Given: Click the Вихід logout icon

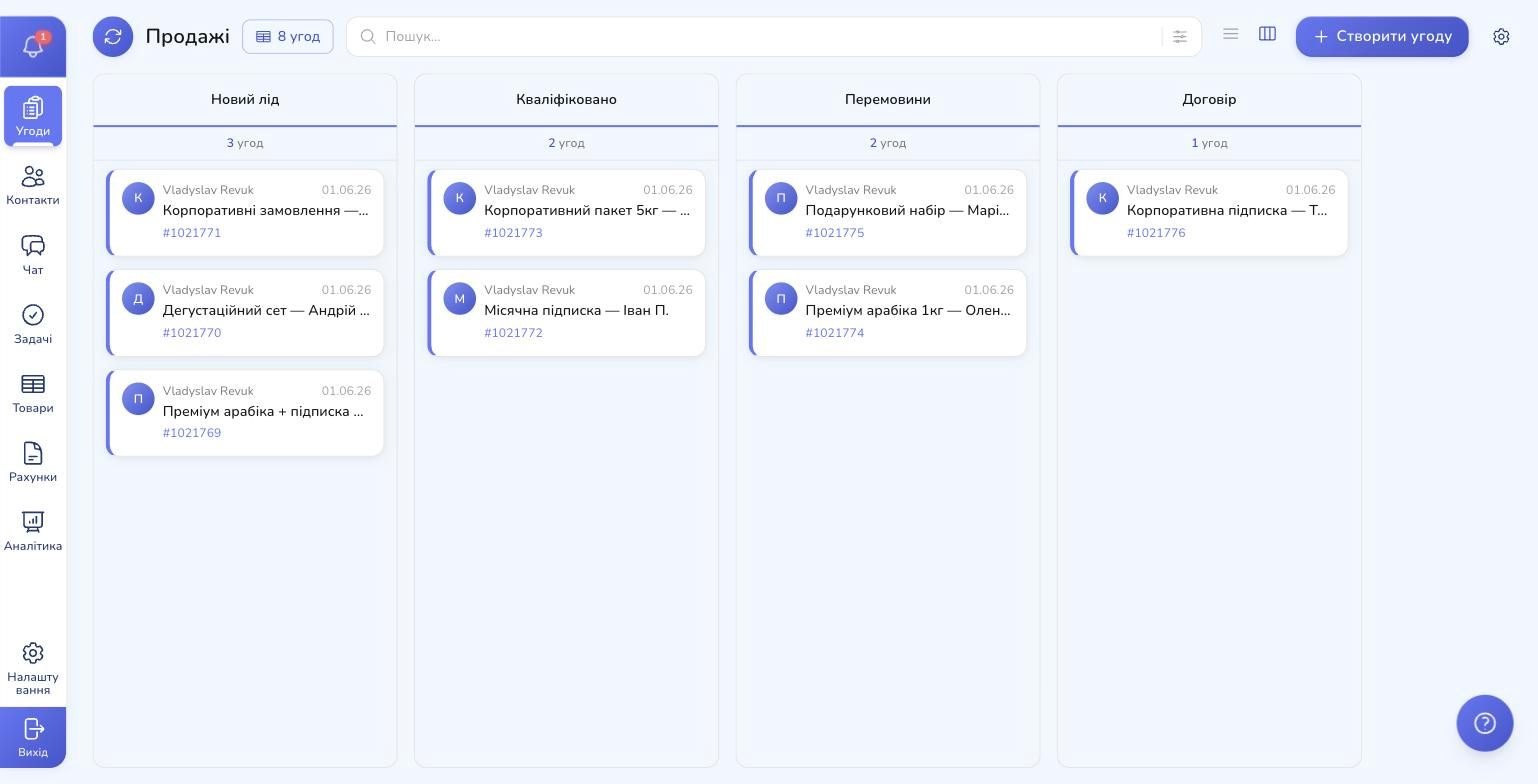Looking at the screenshot, I should coord(33,737).
